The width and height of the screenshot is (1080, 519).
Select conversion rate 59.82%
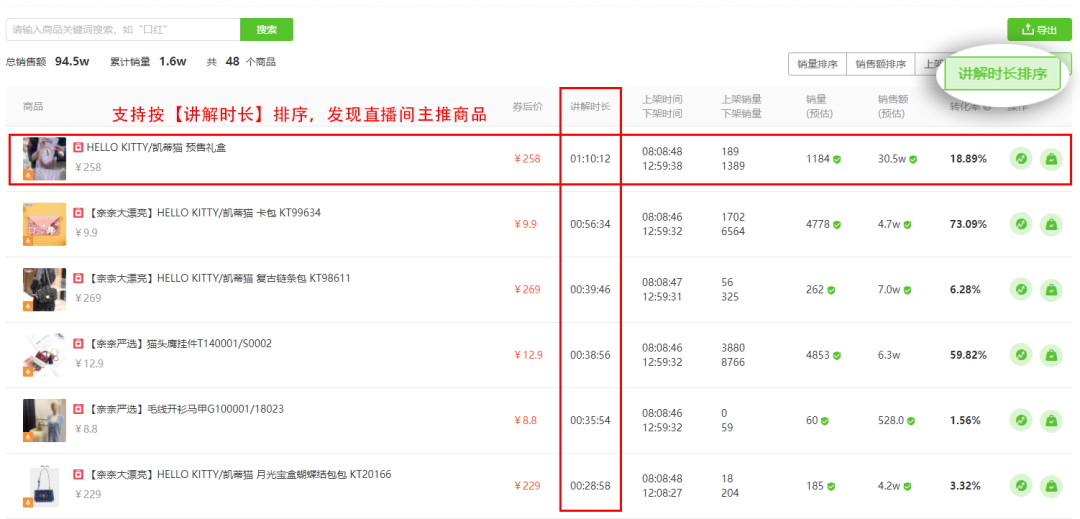[968, 355]
